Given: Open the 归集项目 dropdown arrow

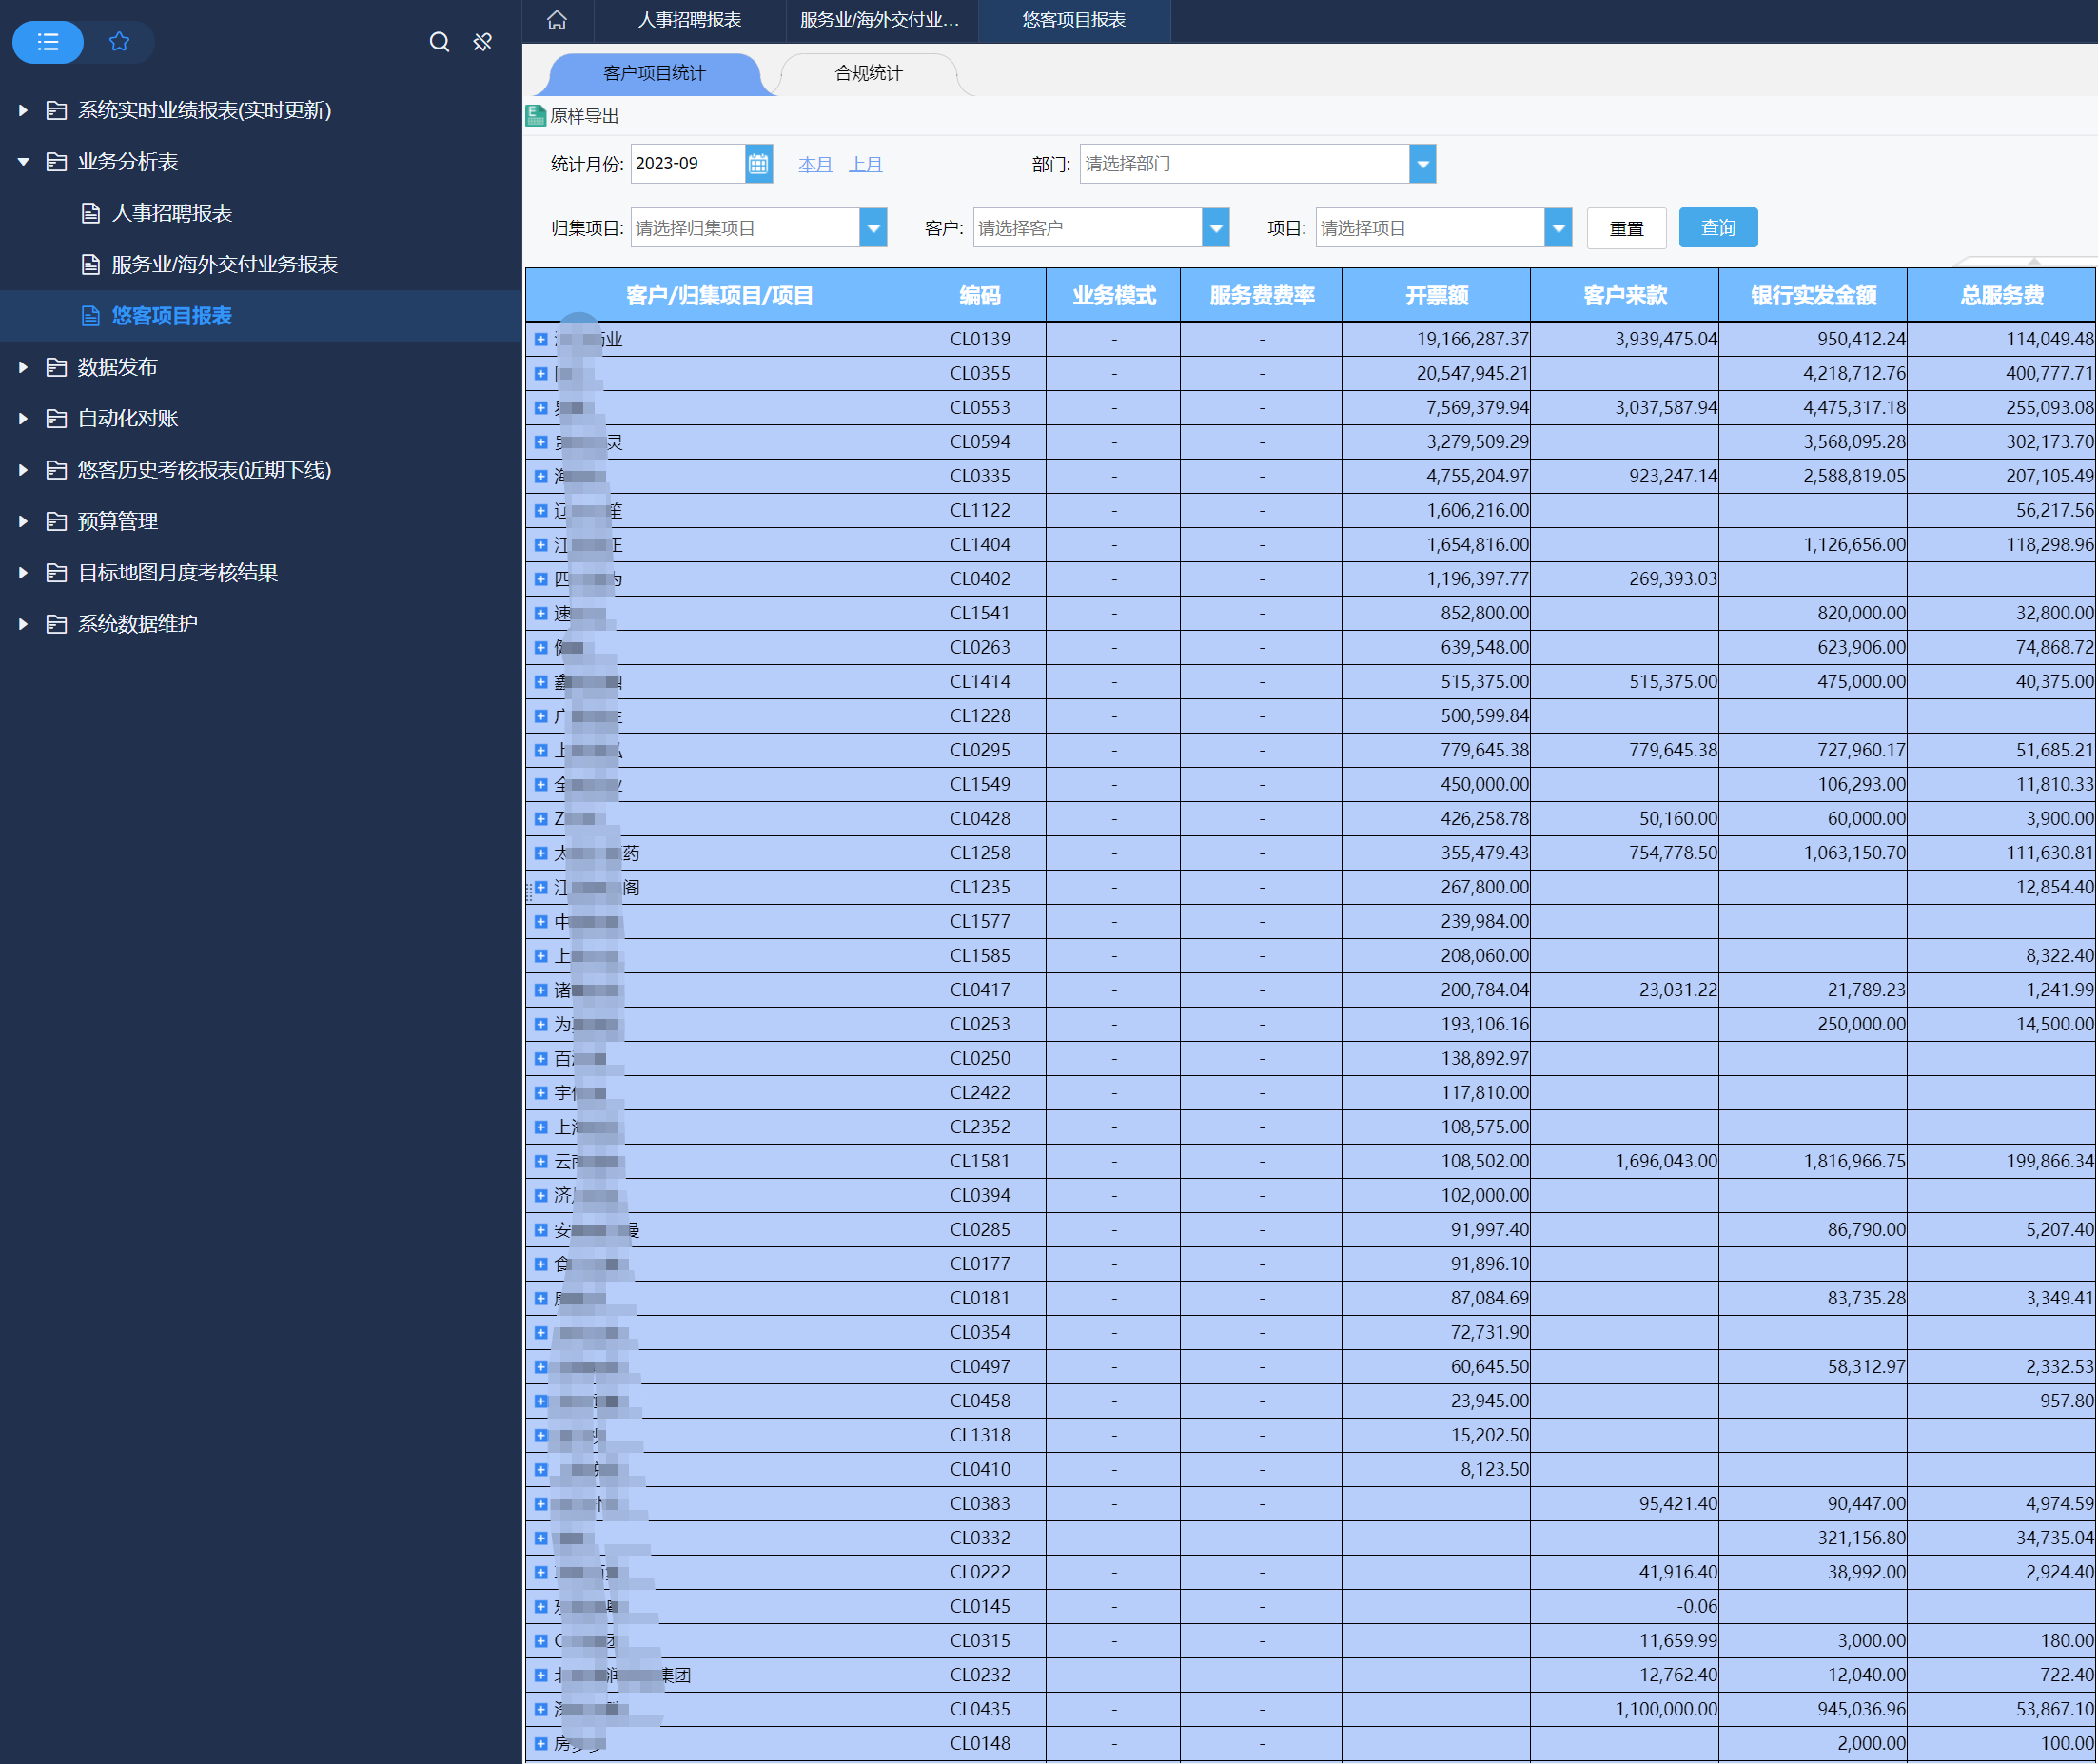Looking at the screenshot, I should coord(873,228).
